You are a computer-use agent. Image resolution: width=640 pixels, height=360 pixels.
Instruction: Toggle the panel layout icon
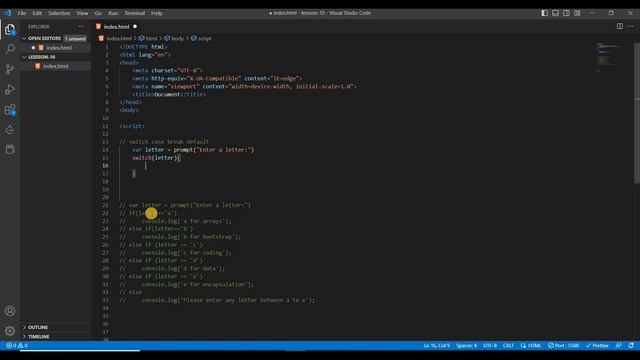(x=556, y=13)
